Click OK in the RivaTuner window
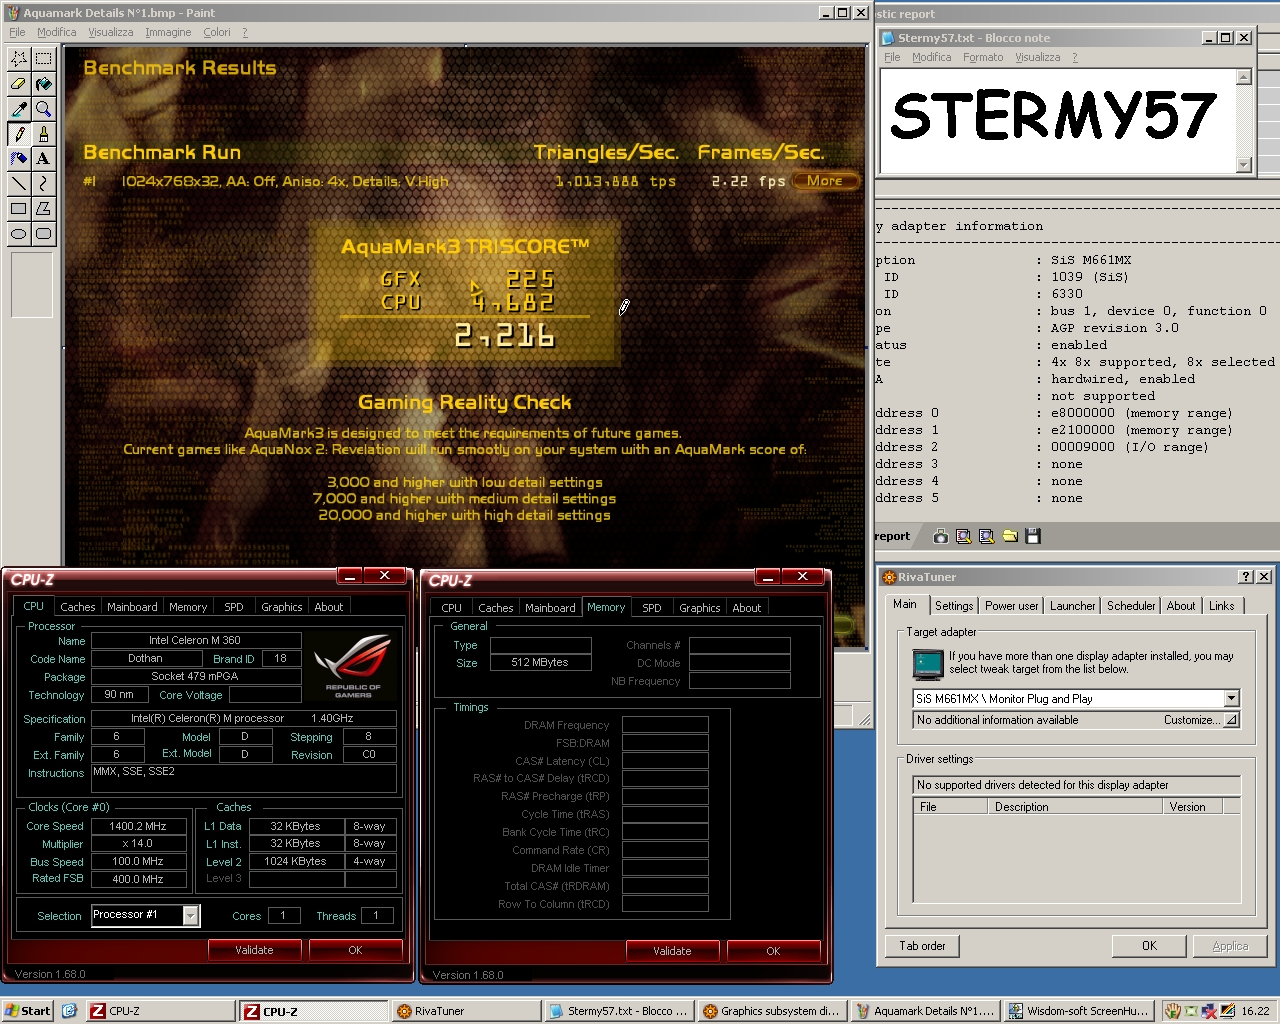Screen dimensions: 1280x1024 [1149, 946]
